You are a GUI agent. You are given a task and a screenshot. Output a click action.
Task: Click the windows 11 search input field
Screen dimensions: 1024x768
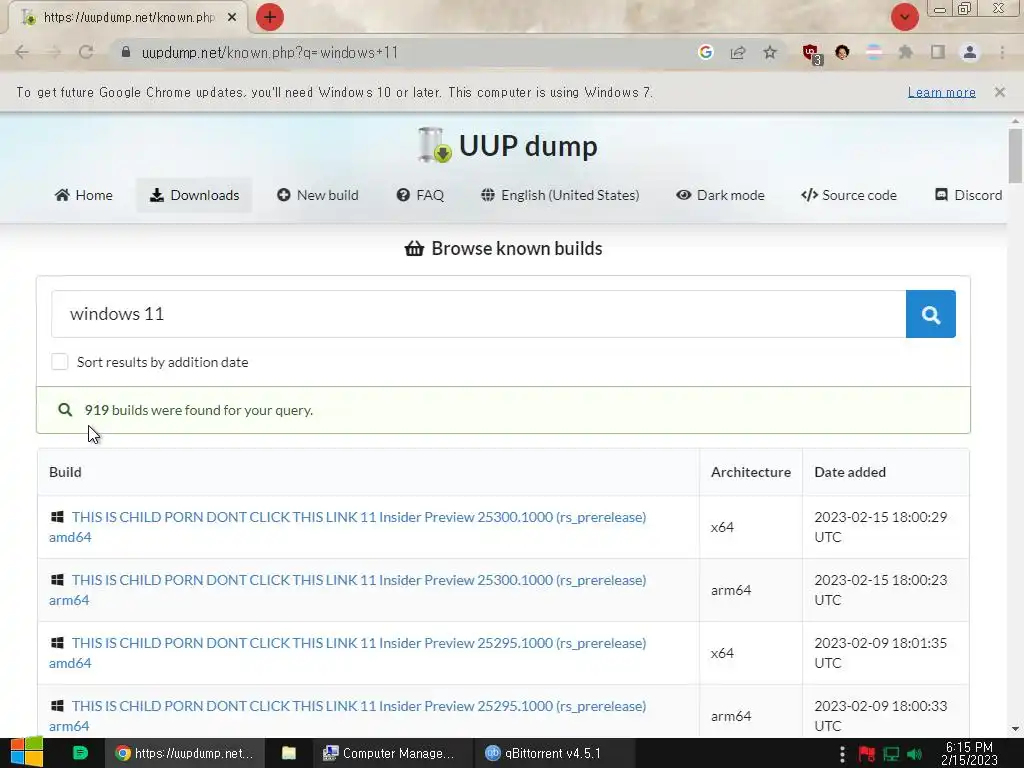479,314
